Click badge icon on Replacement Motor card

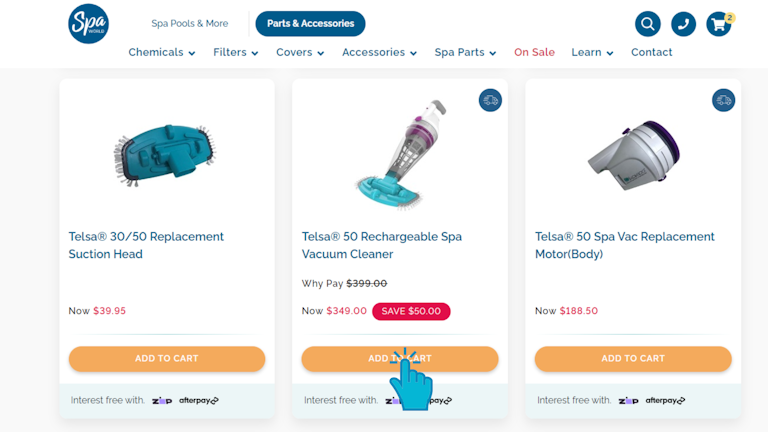click(x=723, y=100)
